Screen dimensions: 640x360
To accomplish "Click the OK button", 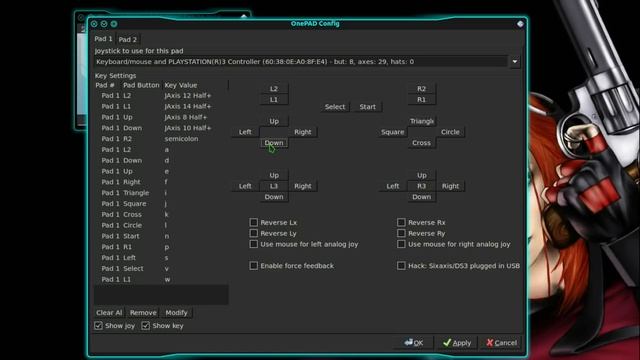I will click(x=414, y=343).
